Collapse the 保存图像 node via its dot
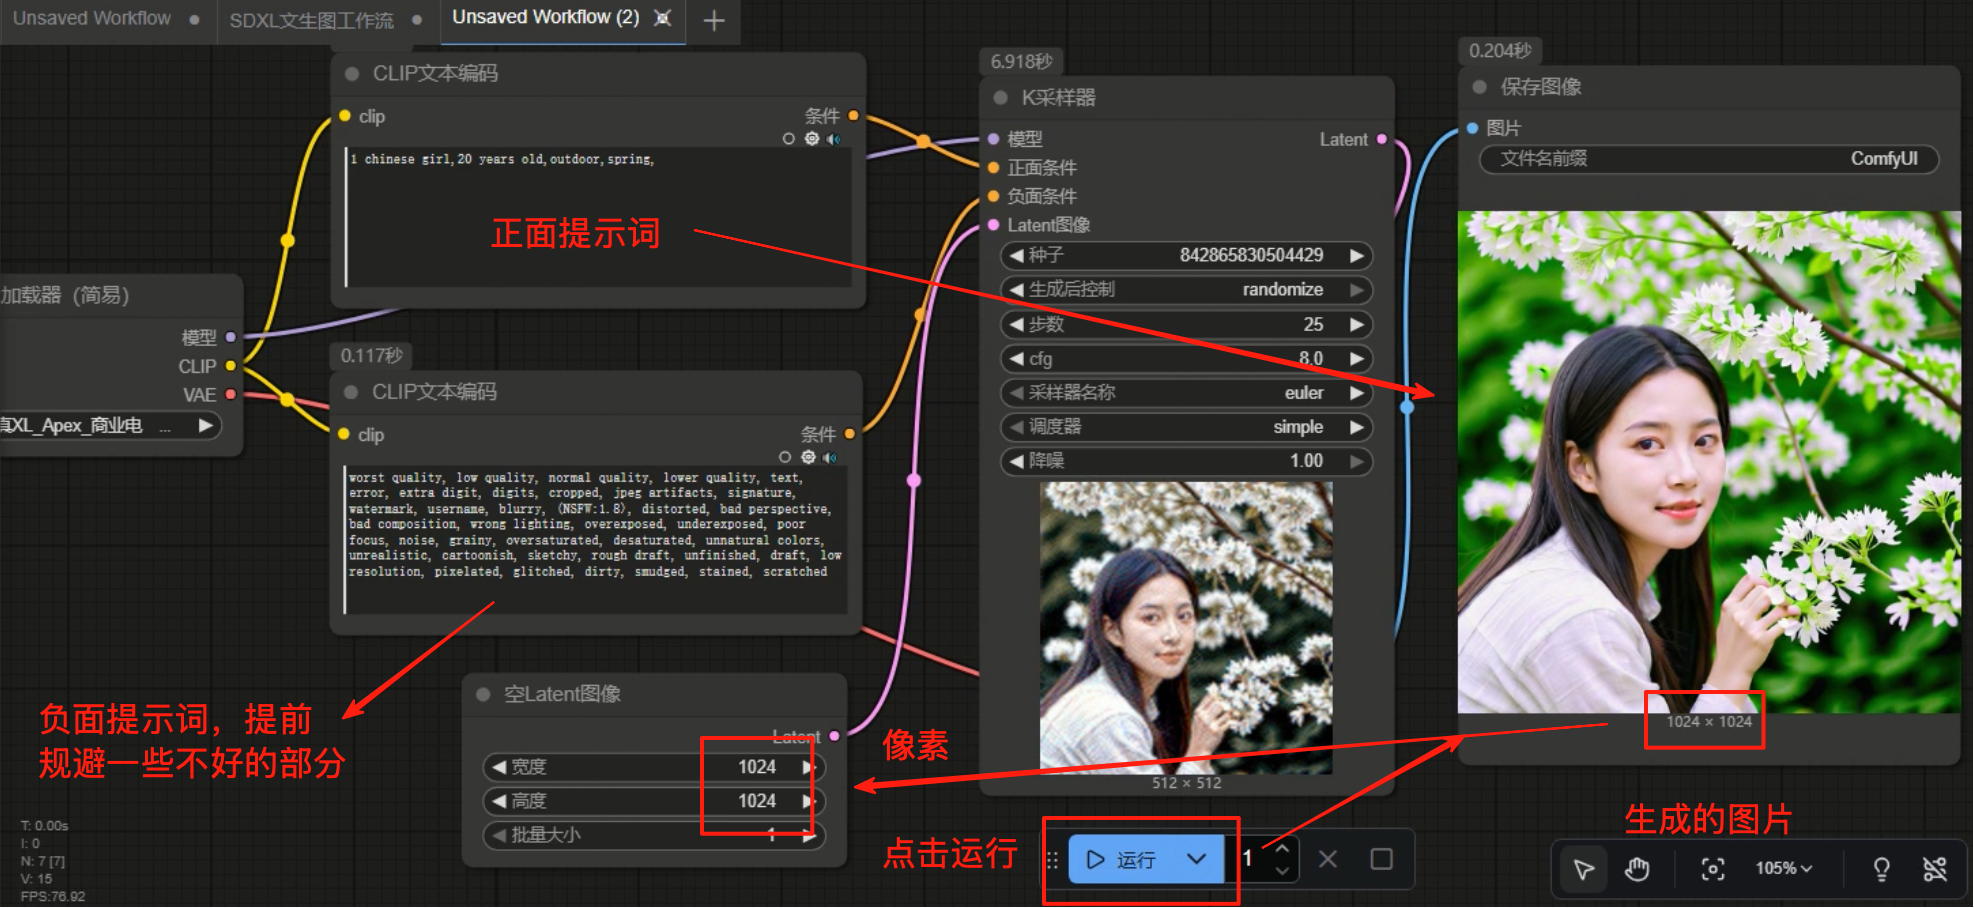Viewport: 1974px width, 908px height. [1479, 87]
